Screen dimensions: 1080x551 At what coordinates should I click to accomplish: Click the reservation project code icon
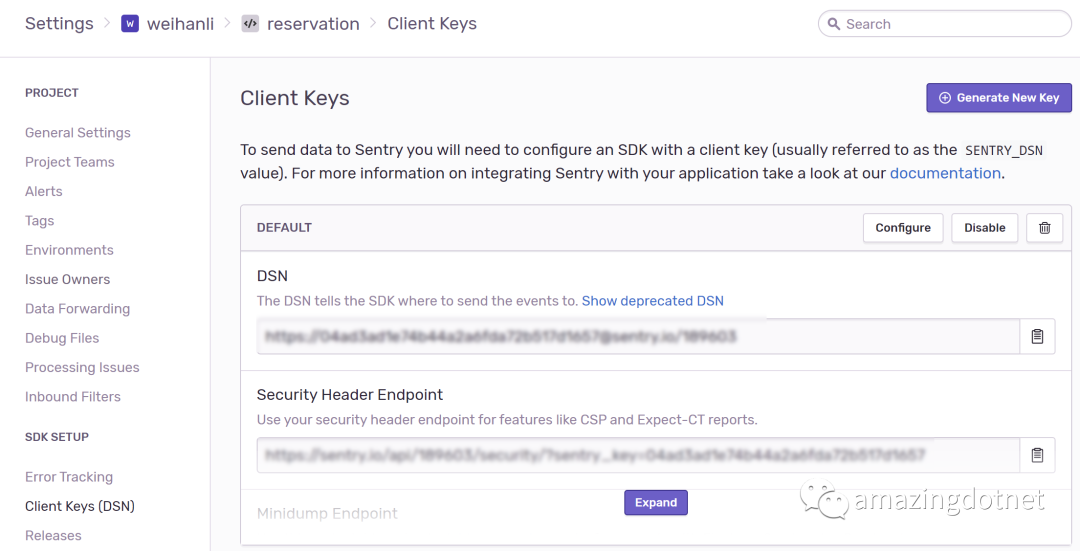[x=250, y=24]
